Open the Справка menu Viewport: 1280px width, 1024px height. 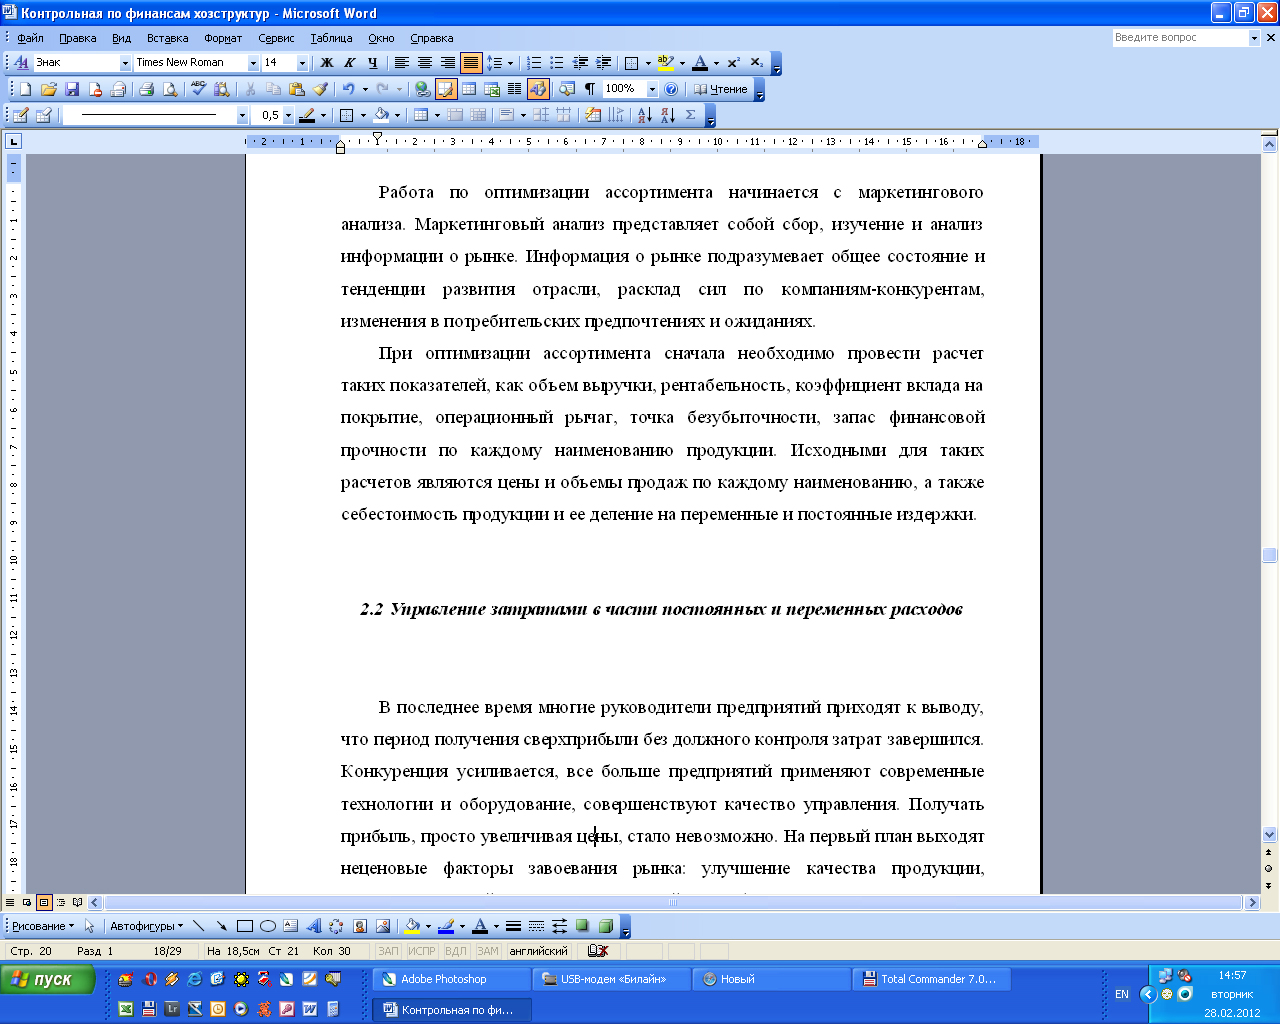tap(431, 38)
